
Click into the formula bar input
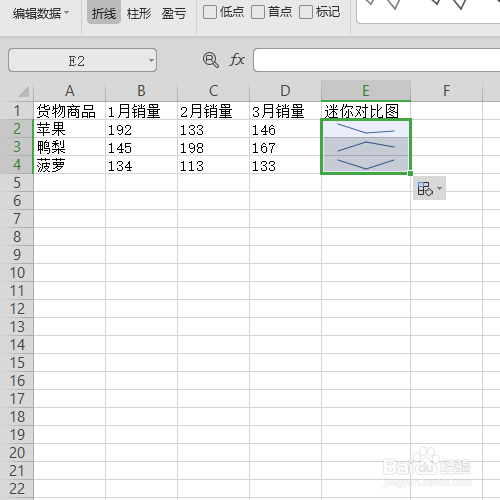[x=377, y=60]
